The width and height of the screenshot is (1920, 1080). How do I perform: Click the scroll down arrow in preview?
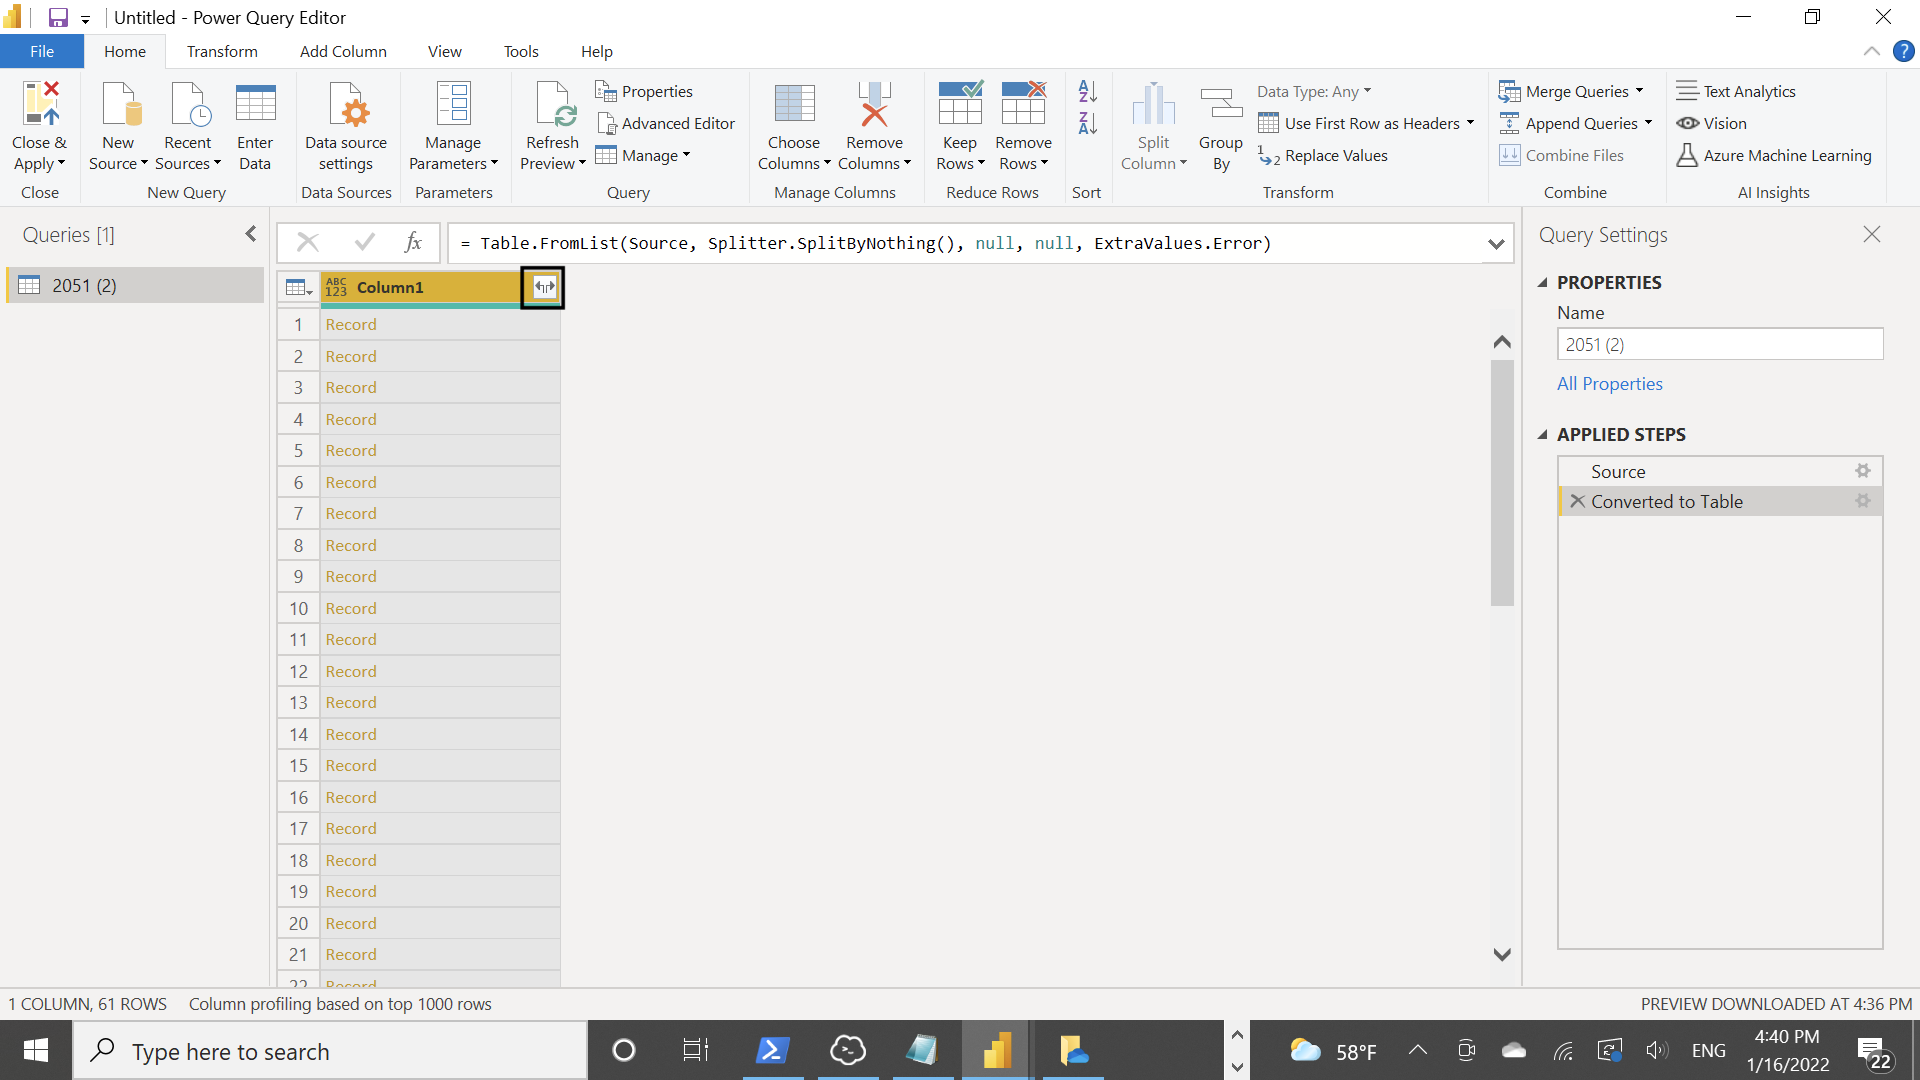pos(1502,955)
